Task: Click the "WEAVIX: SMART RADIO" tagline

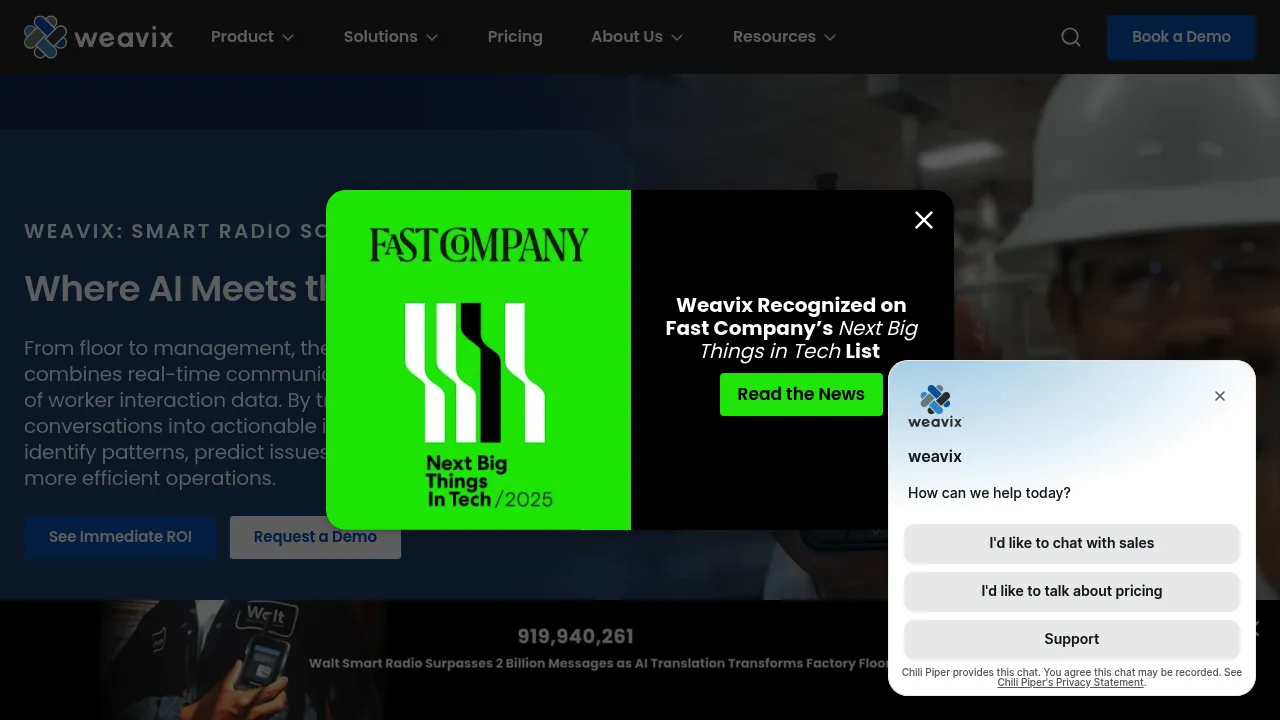Action: coord(175,231)
